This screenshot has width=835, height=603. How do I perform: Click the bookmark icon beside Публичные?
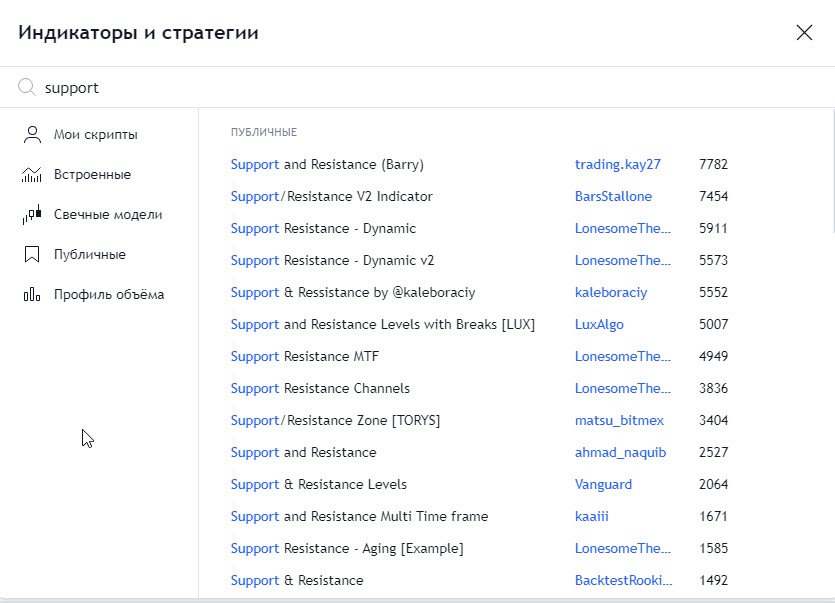point(32,254)
